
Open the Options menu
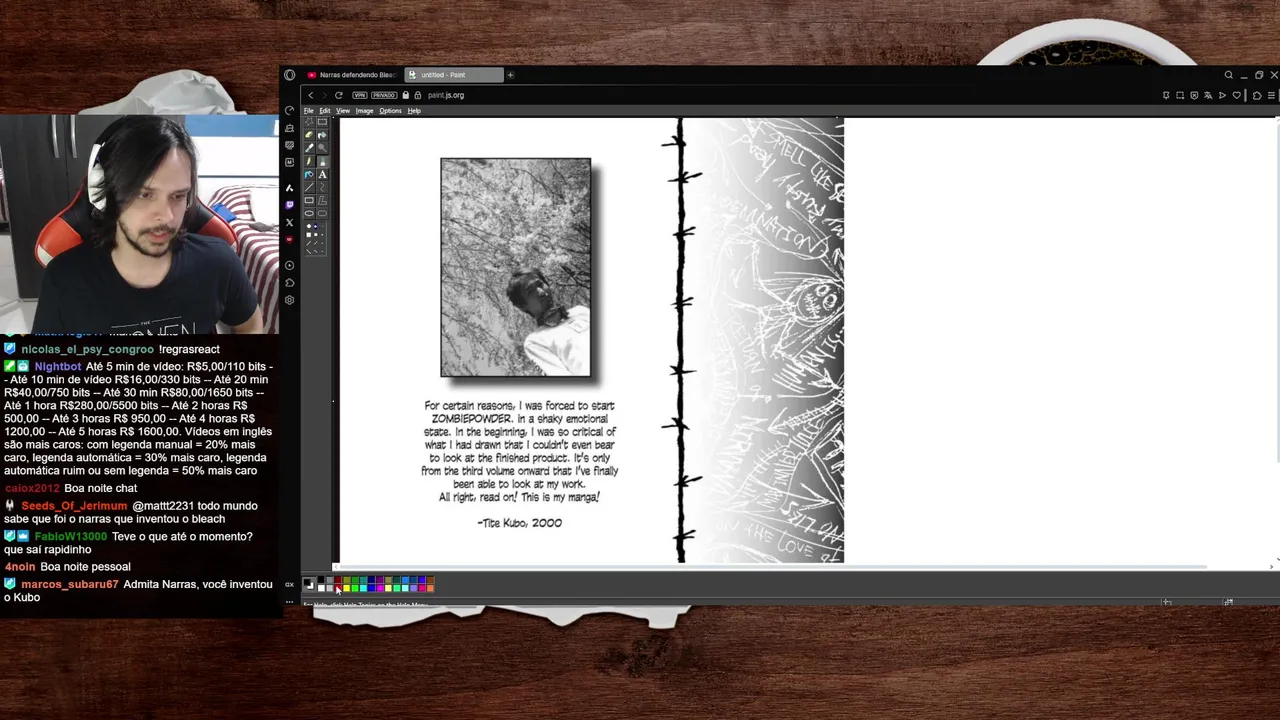click(390, 111)
